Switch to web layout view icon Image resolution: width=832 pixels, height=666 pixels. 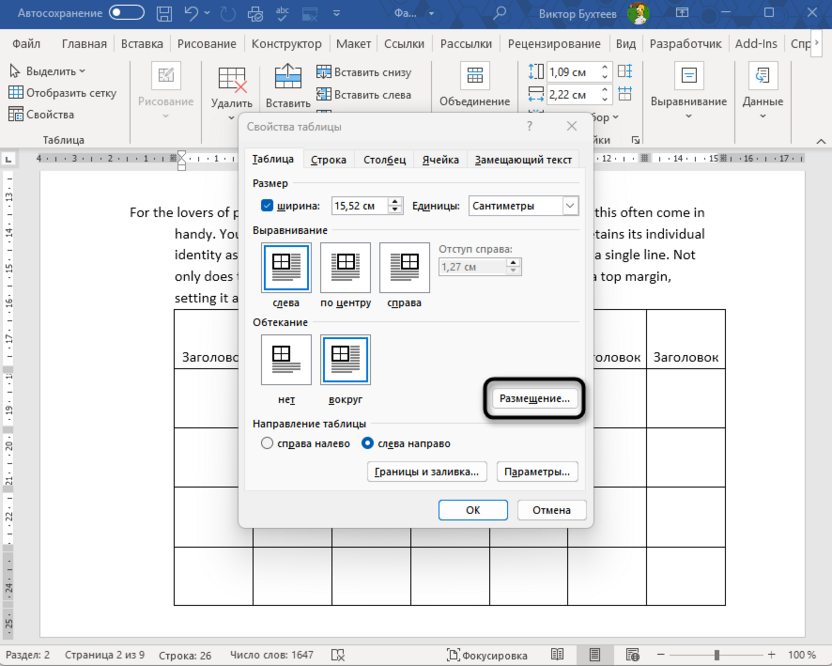pyautogui.click(x=632, y=655)
